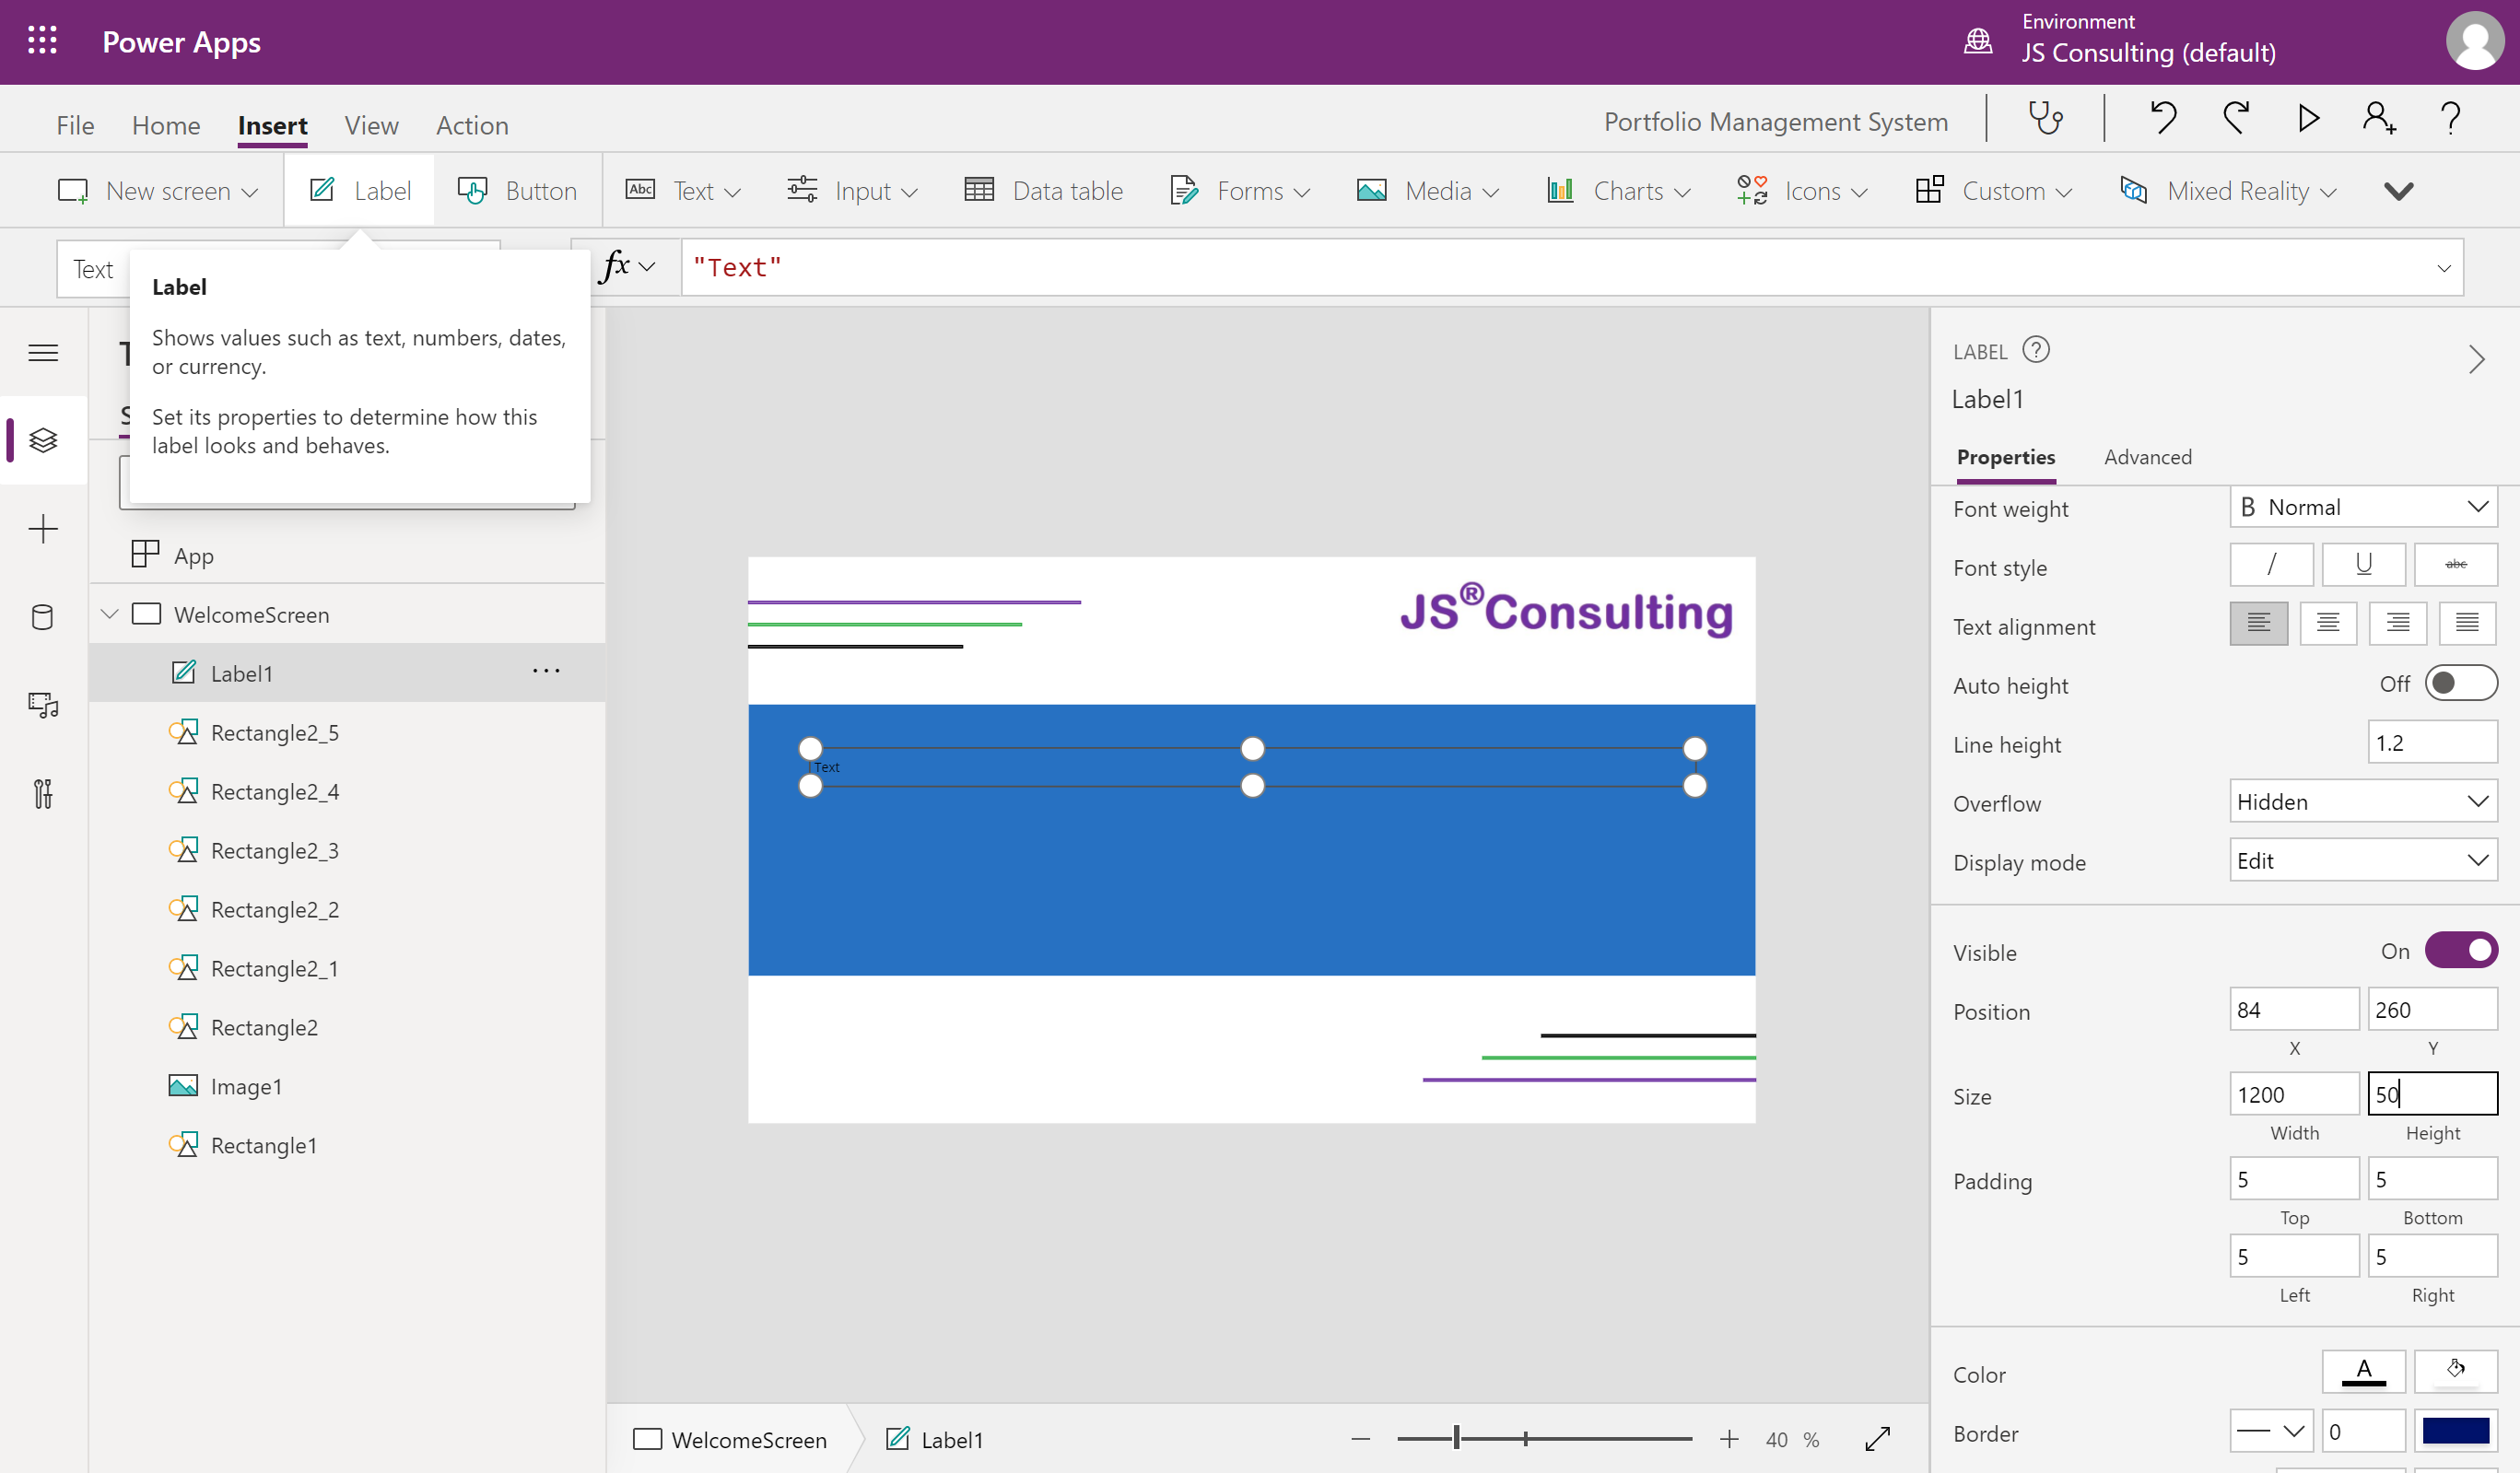Click the App checker stethoscope icon
Viewport: 2520px width, 1473px height.
click(2045, 119)
